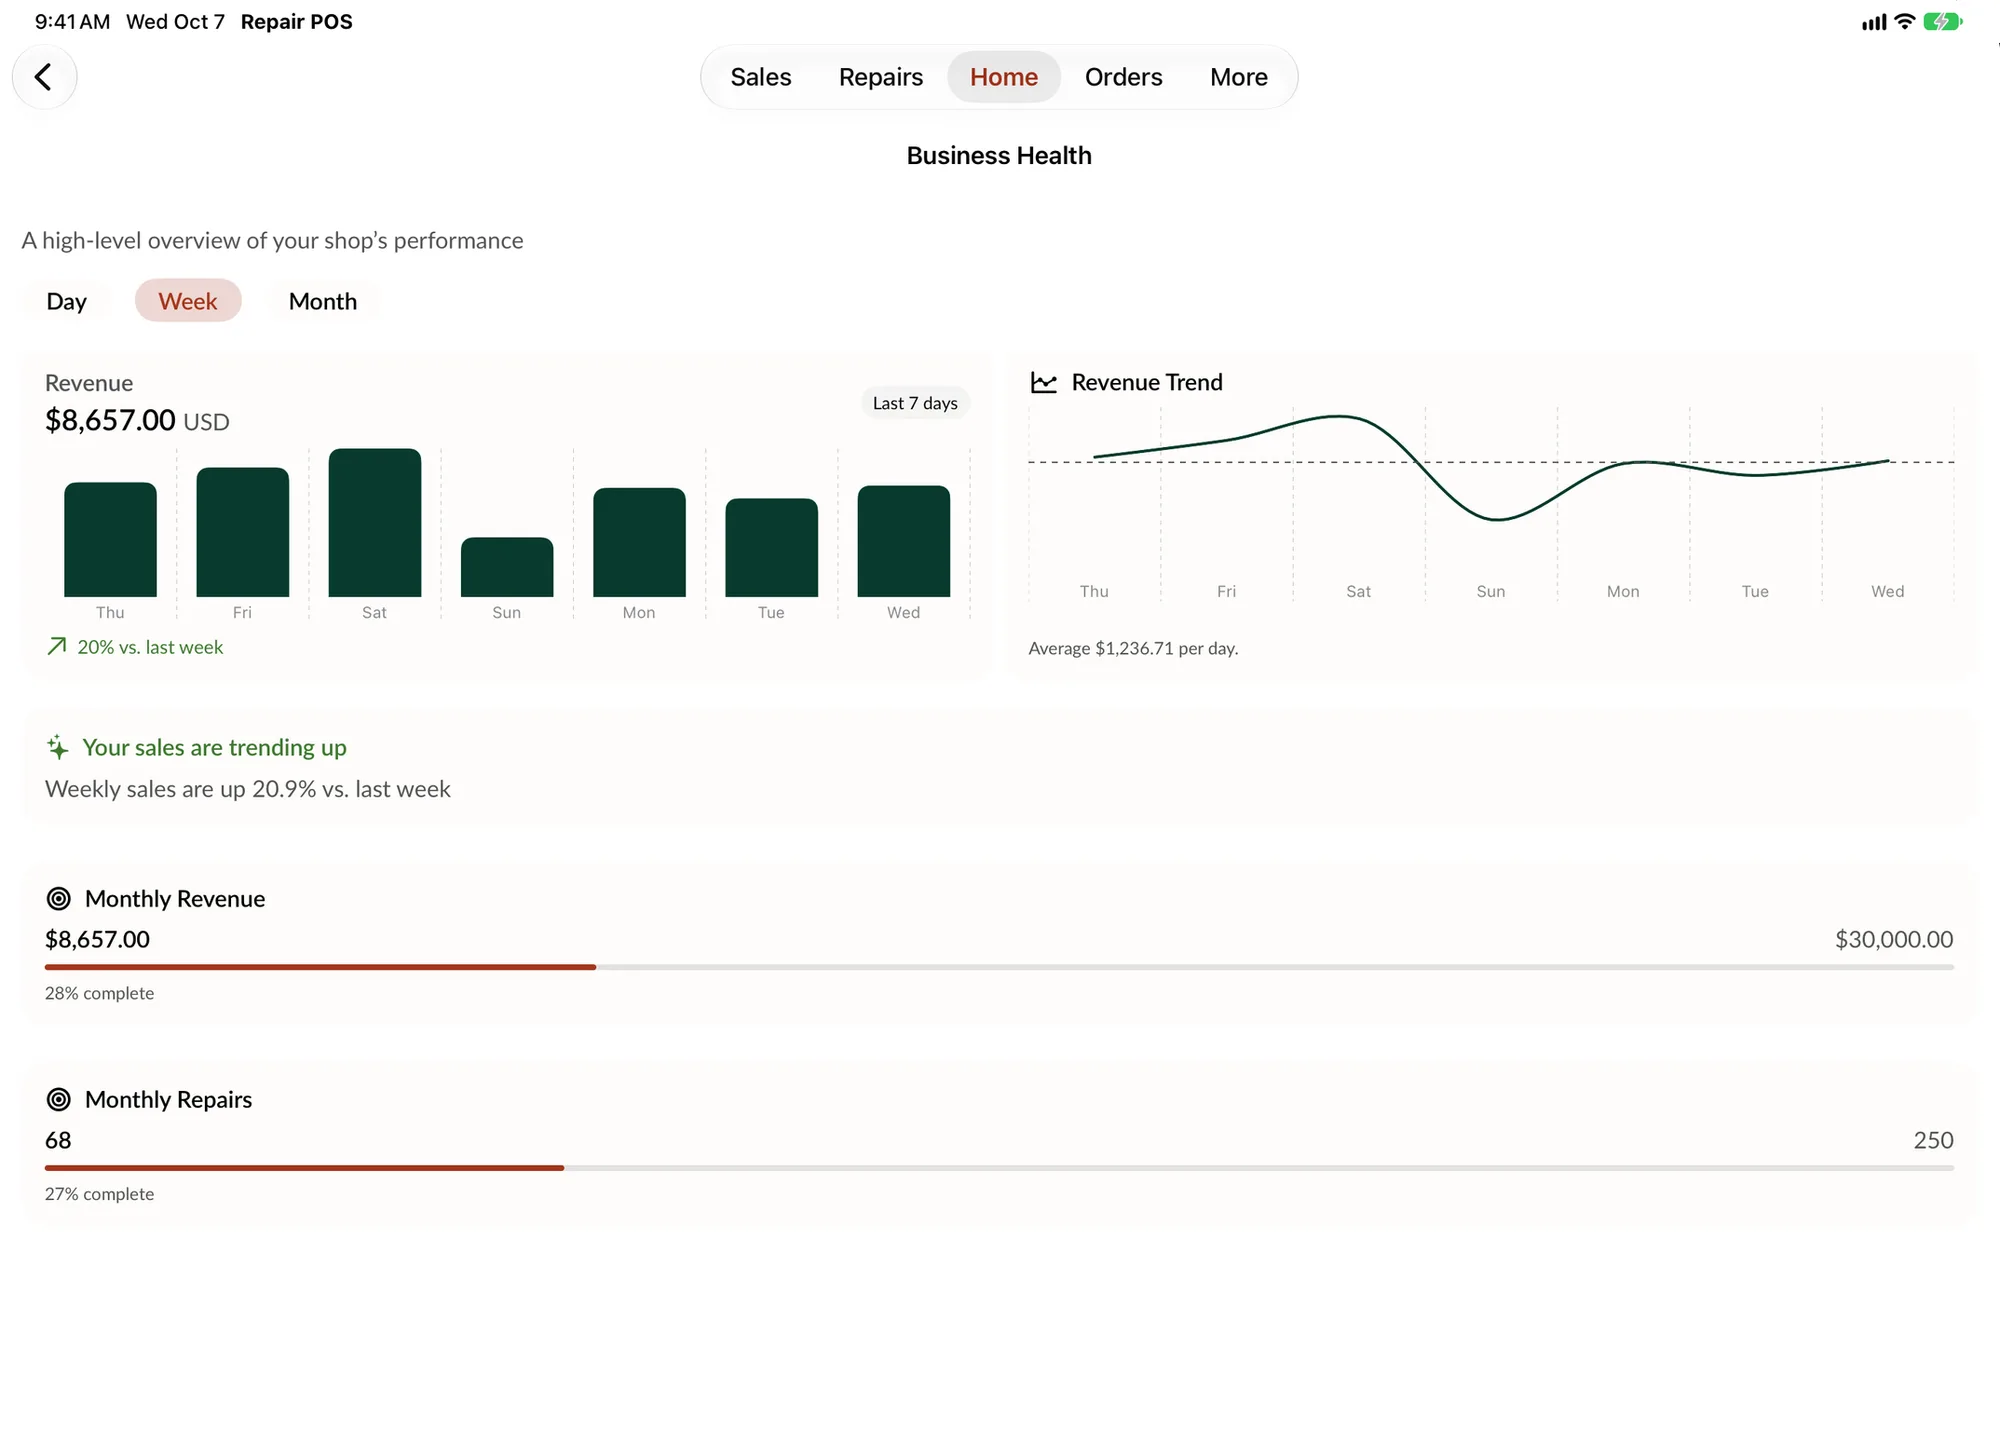Select the Friday revenue bar

(x=243, y=532)
